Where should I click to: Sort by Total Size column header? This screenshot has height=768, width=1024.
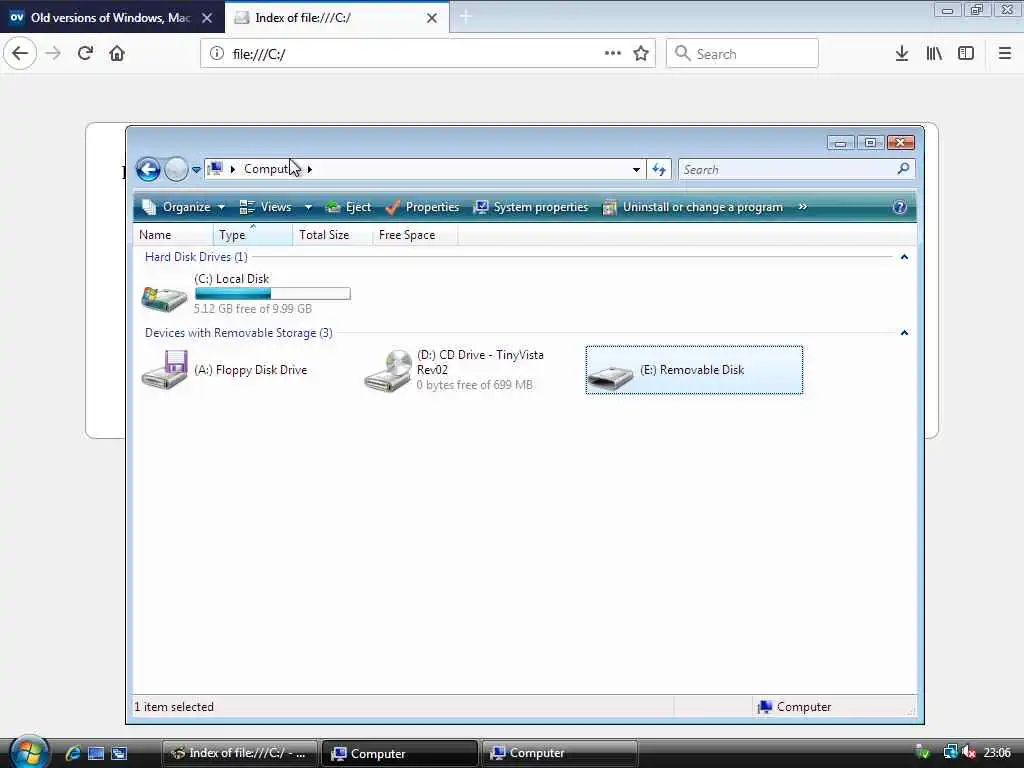(x=332, y=234)
